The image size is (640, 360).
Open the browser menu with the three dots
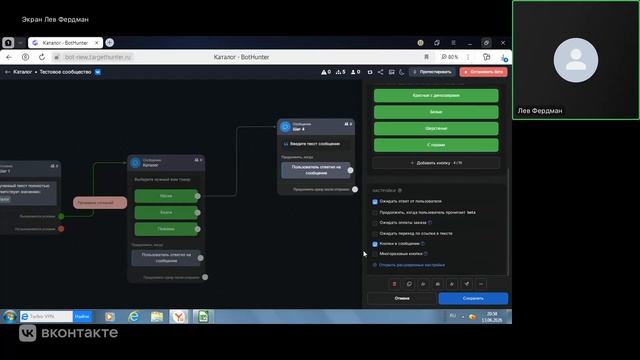pos(468,57)
